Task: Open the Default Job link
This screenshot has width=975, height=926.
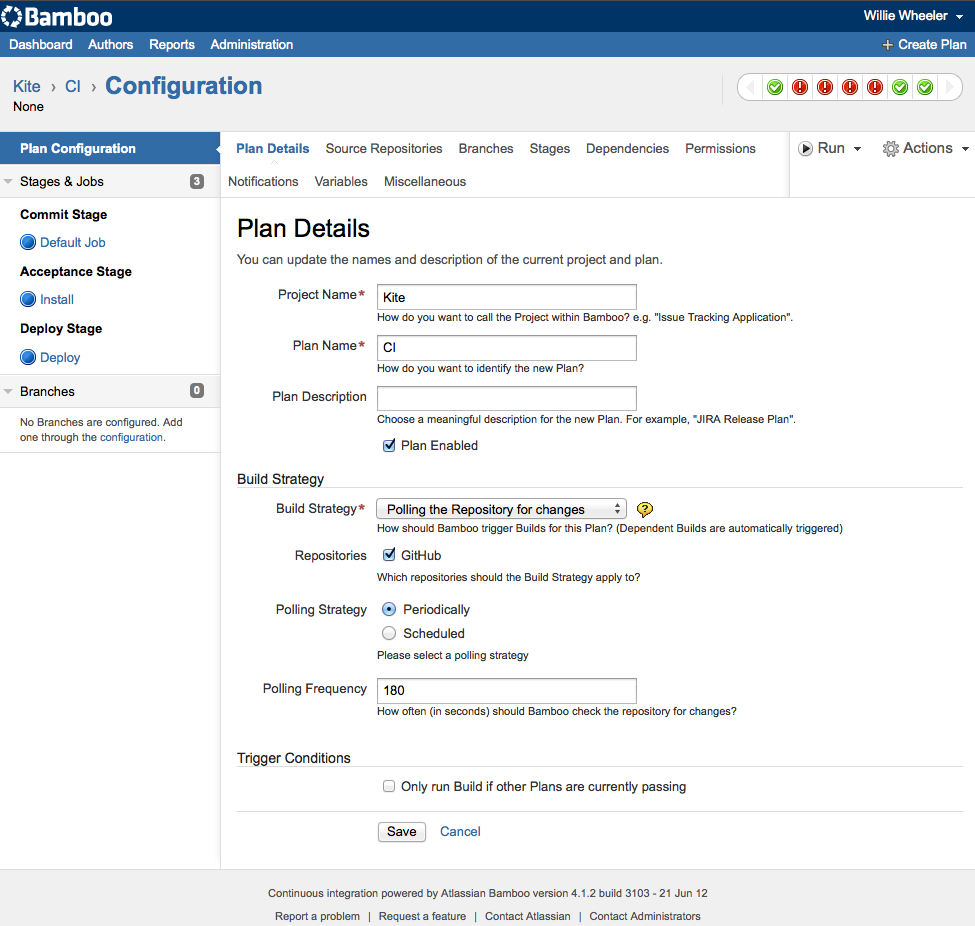Action: point(73,243)
